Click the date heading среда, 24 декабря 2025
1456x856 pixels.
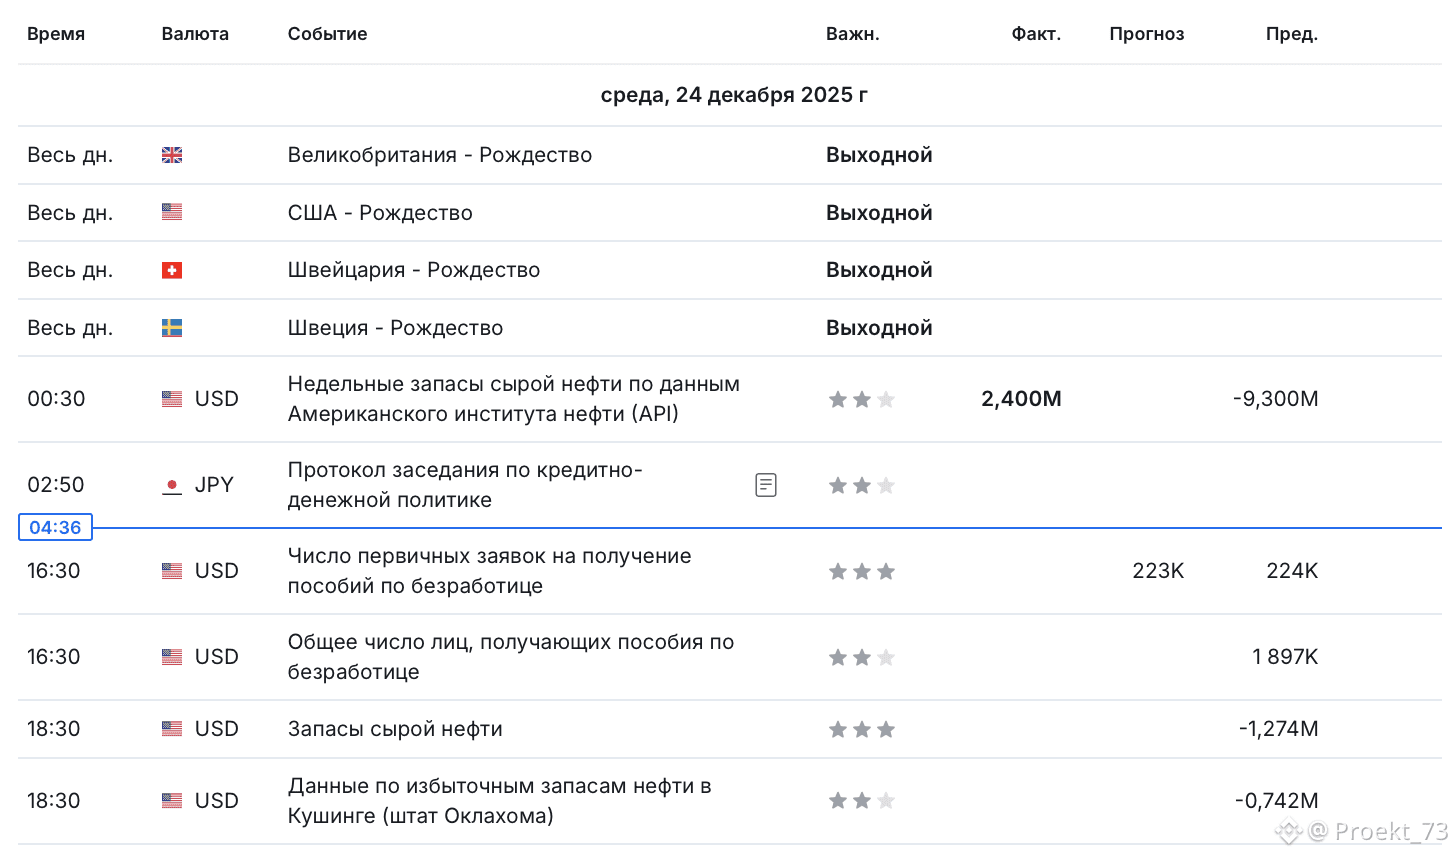click(x=734, y=95)
